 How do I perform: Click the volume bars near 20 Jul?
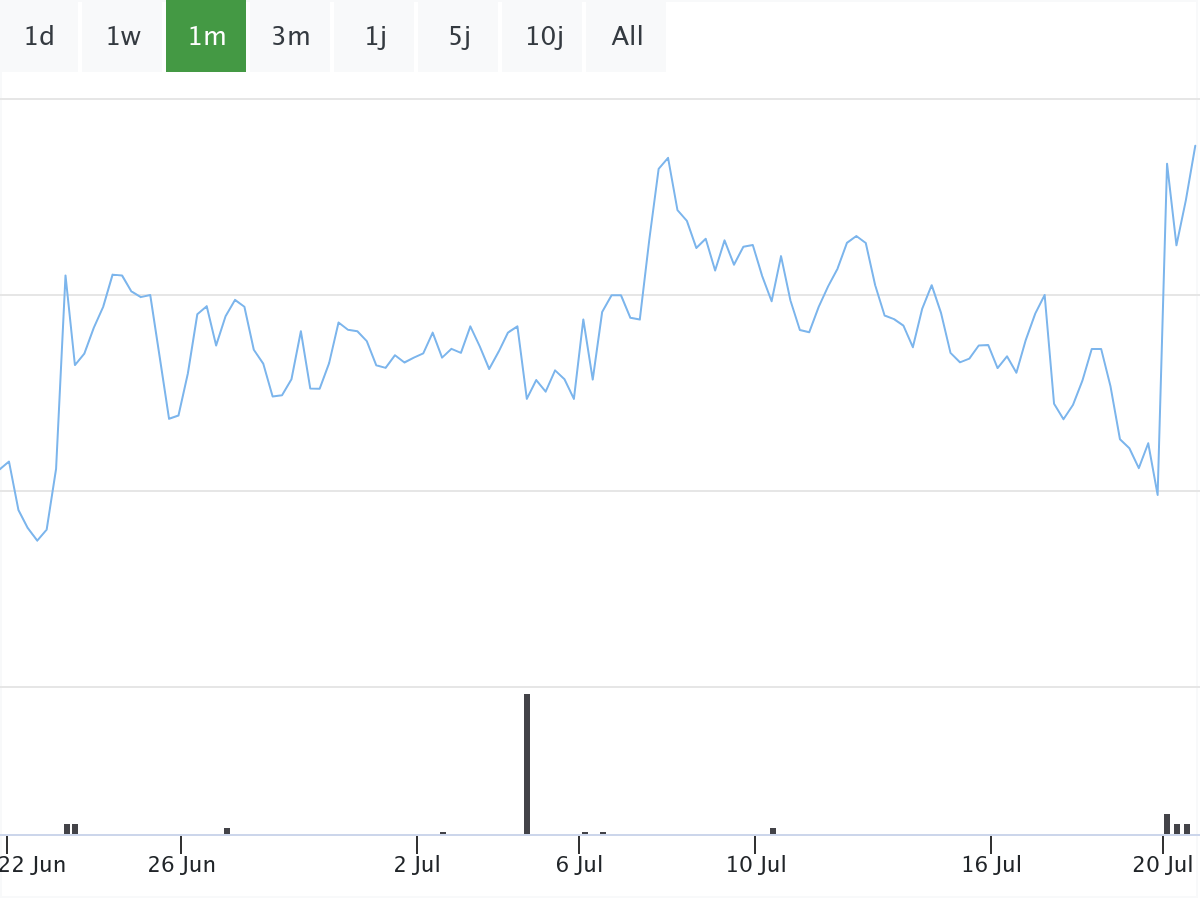click(x=1177, y=824)
